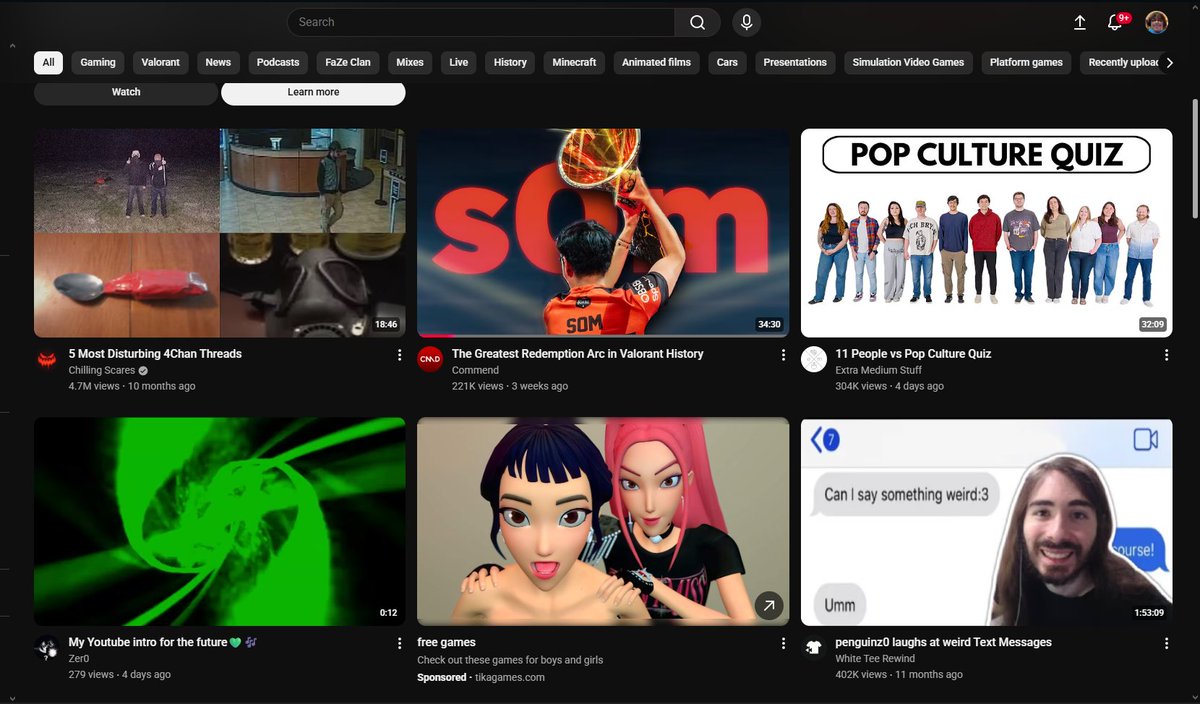Viewport: 1200px width, 704px height.
Task: Select the Mixes category chip
Action: point(410,62)
